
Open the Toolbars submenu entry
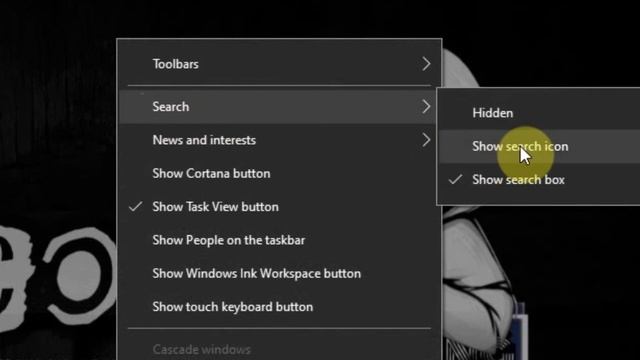tap(279, 64)
